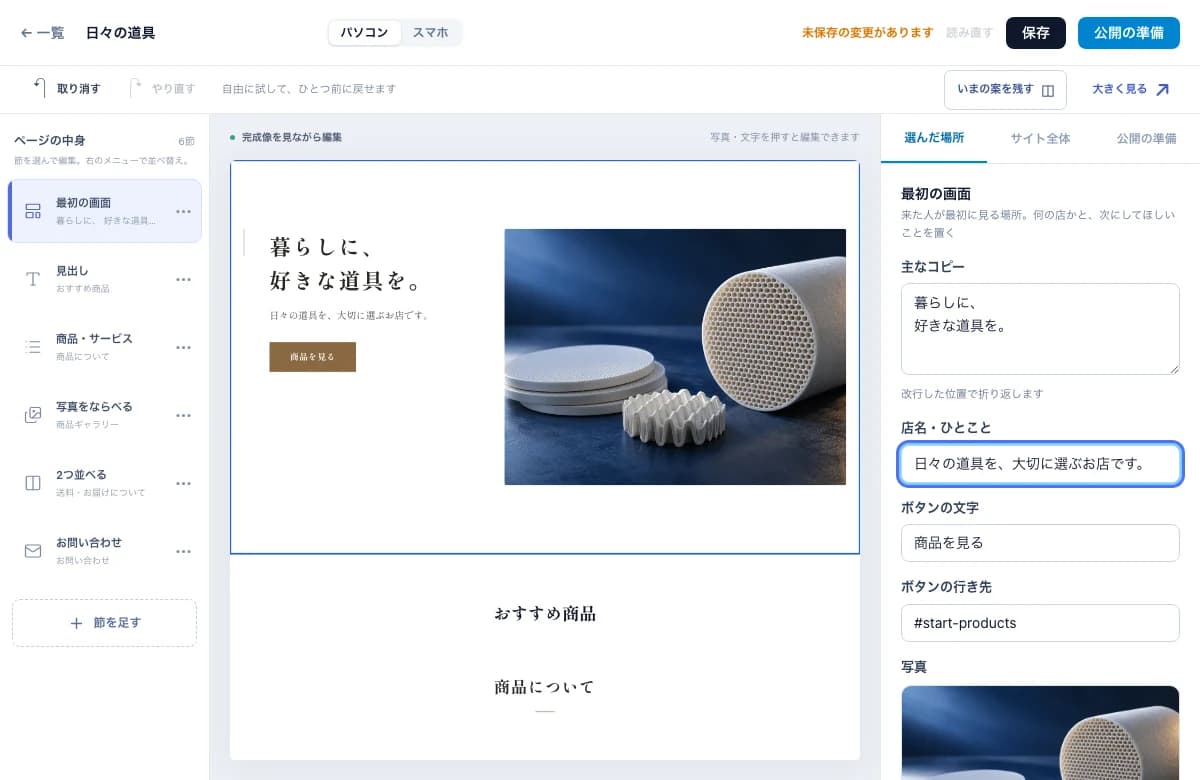Click the back arrow icon before 一覧
Viewport: 1200px width, 780px height.
click(26, 33)
